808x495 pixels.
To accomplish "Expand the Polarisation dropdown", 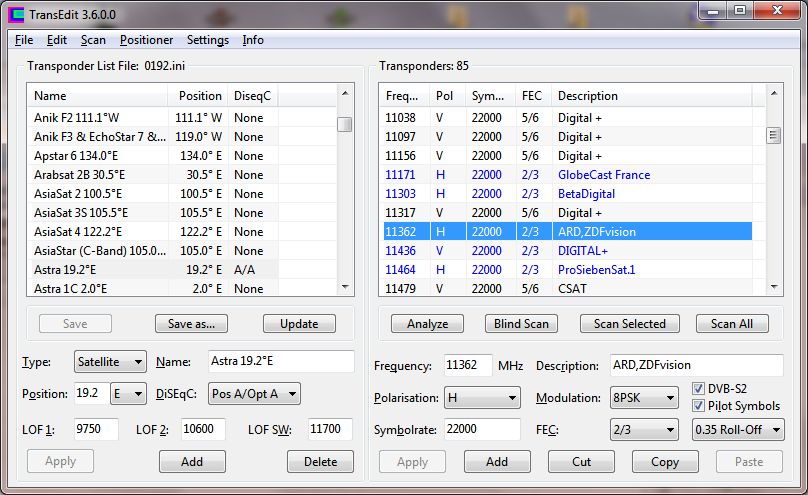I will [482, 398].
